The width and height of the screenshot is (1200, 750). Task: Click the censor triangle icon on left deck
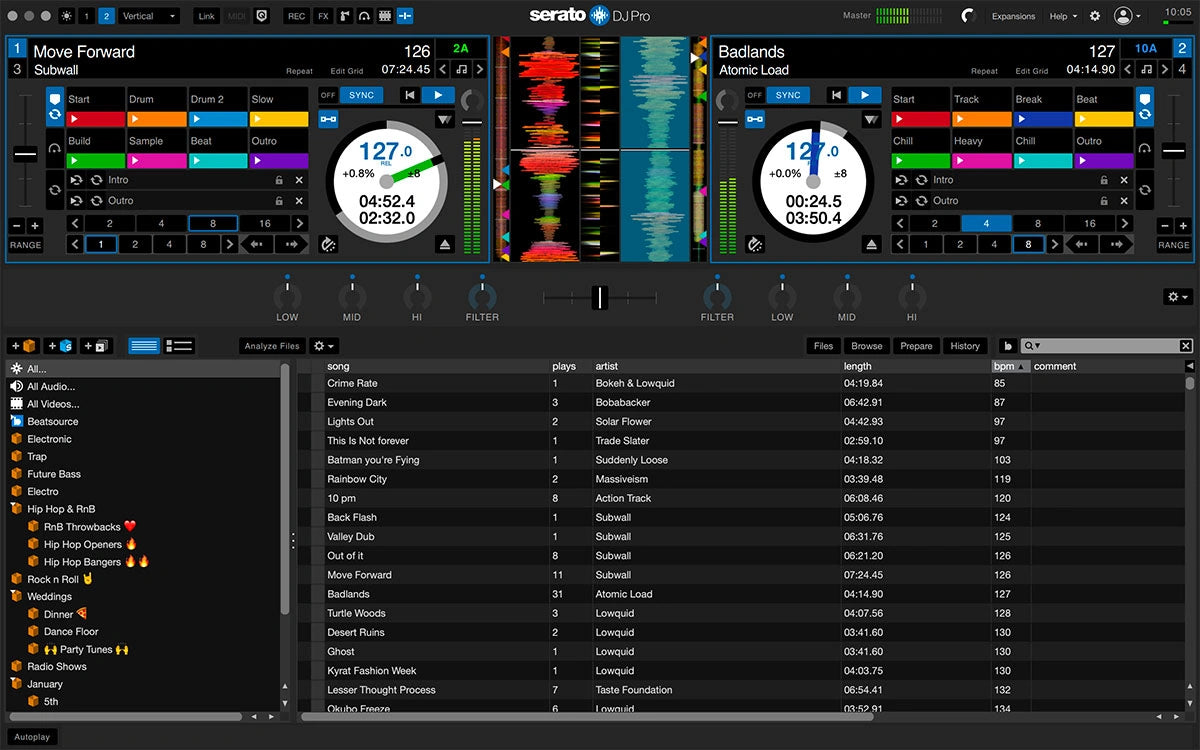click(x=444, y=119)
